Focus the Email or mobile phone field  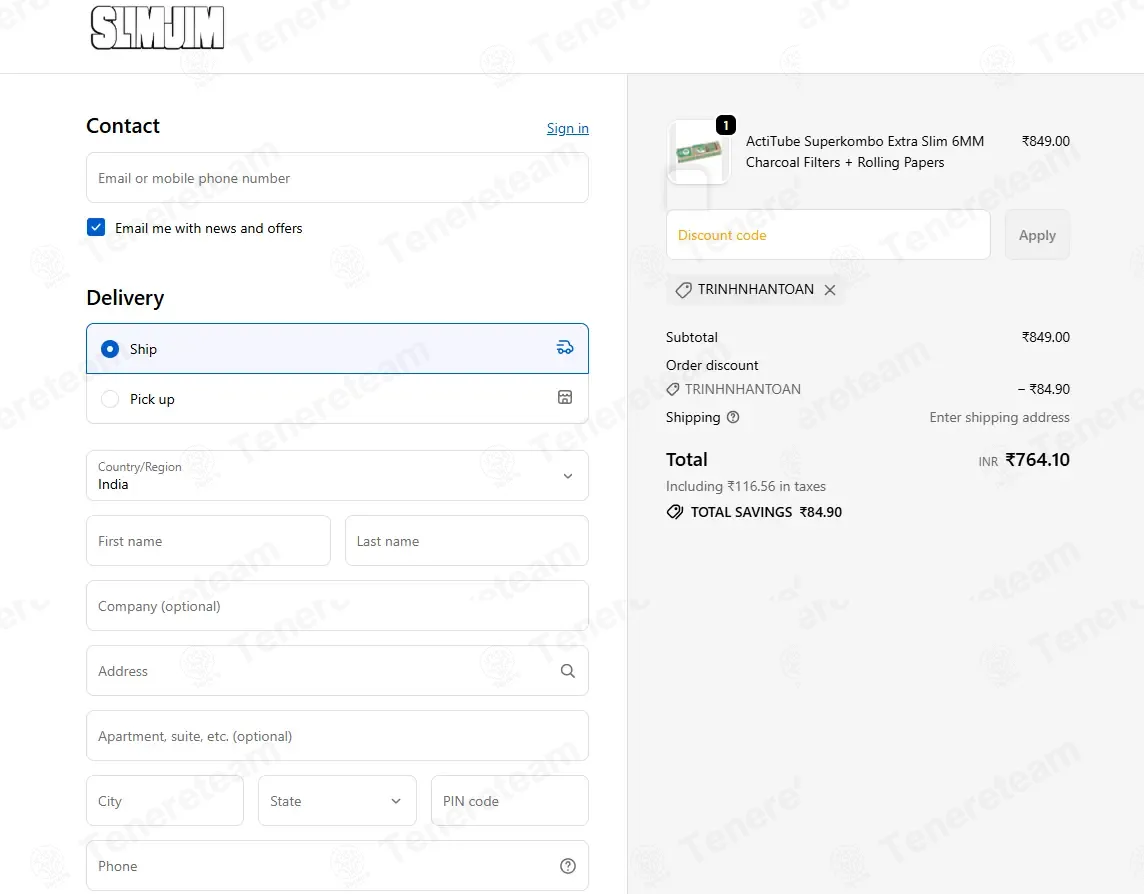pyautogui.click(x=337, y=177)
